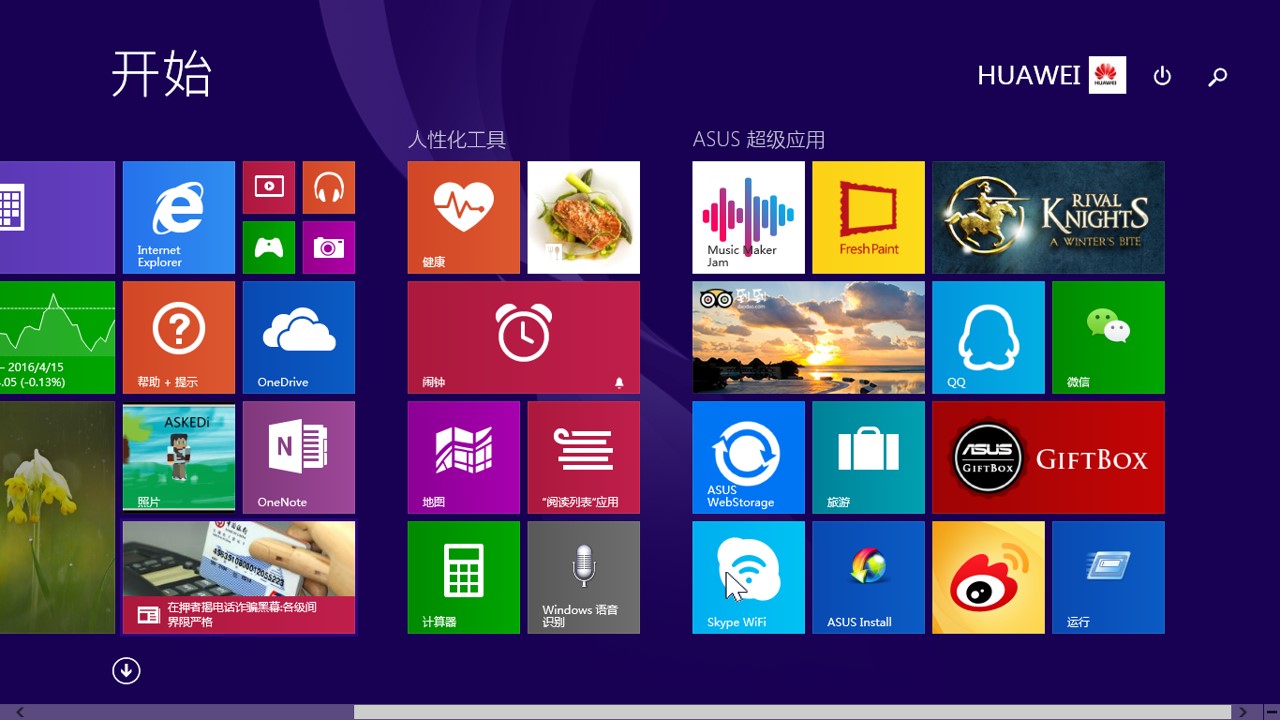Open the TripAdvisor sunset tile
The height and width of the screenshot is (720, 1280).
tap(809, 337)
